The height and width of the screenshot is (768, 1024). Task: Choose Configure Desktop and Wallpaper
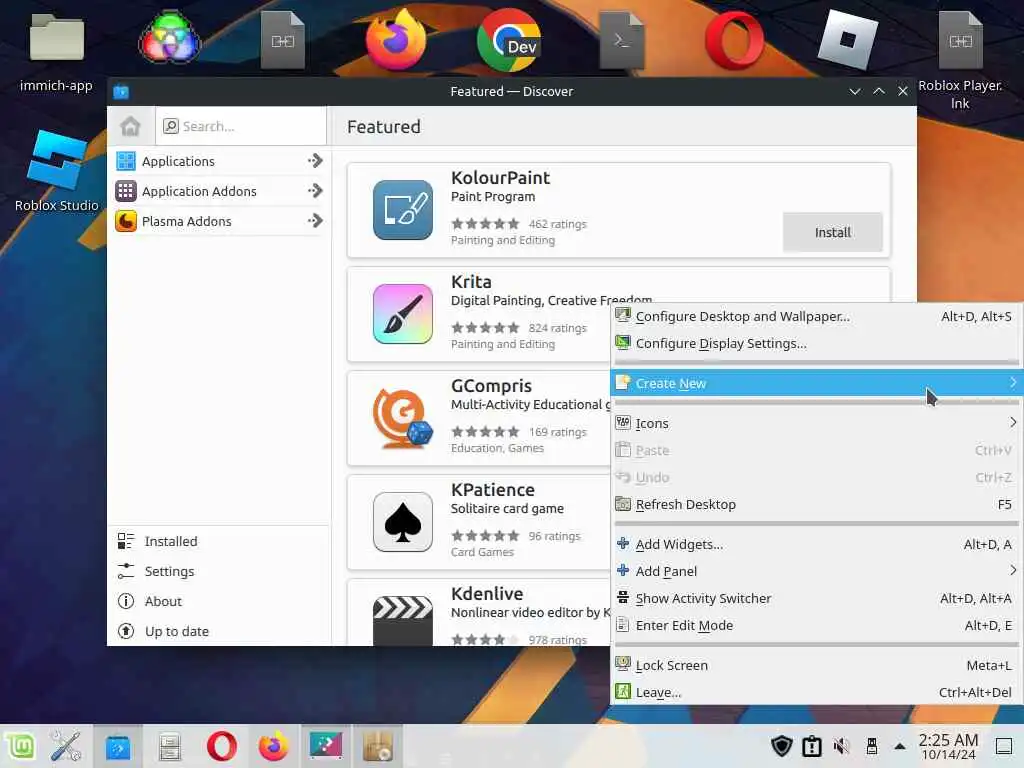[816, 316]
